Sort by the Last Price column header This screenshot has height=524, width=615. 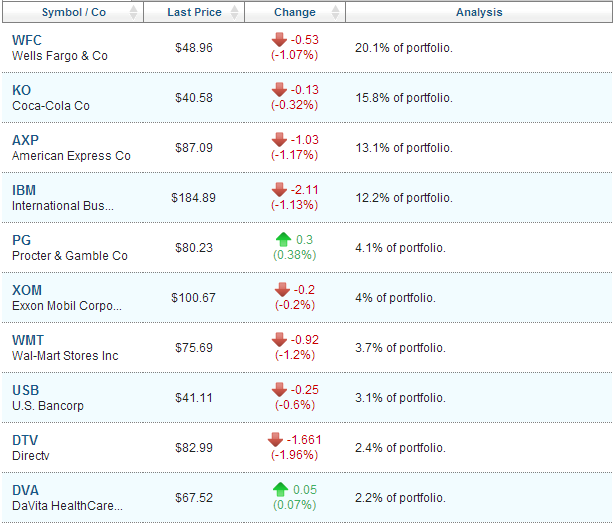pyautogui.click(x=194, y=12)
